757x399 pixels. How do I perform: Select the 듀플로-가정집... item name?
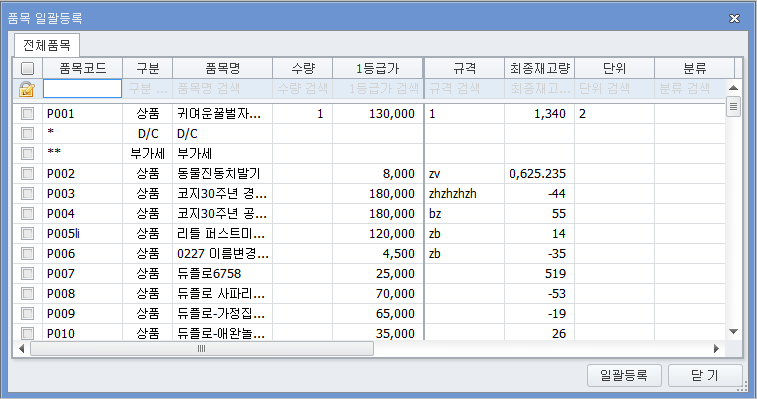click(223, 314)
